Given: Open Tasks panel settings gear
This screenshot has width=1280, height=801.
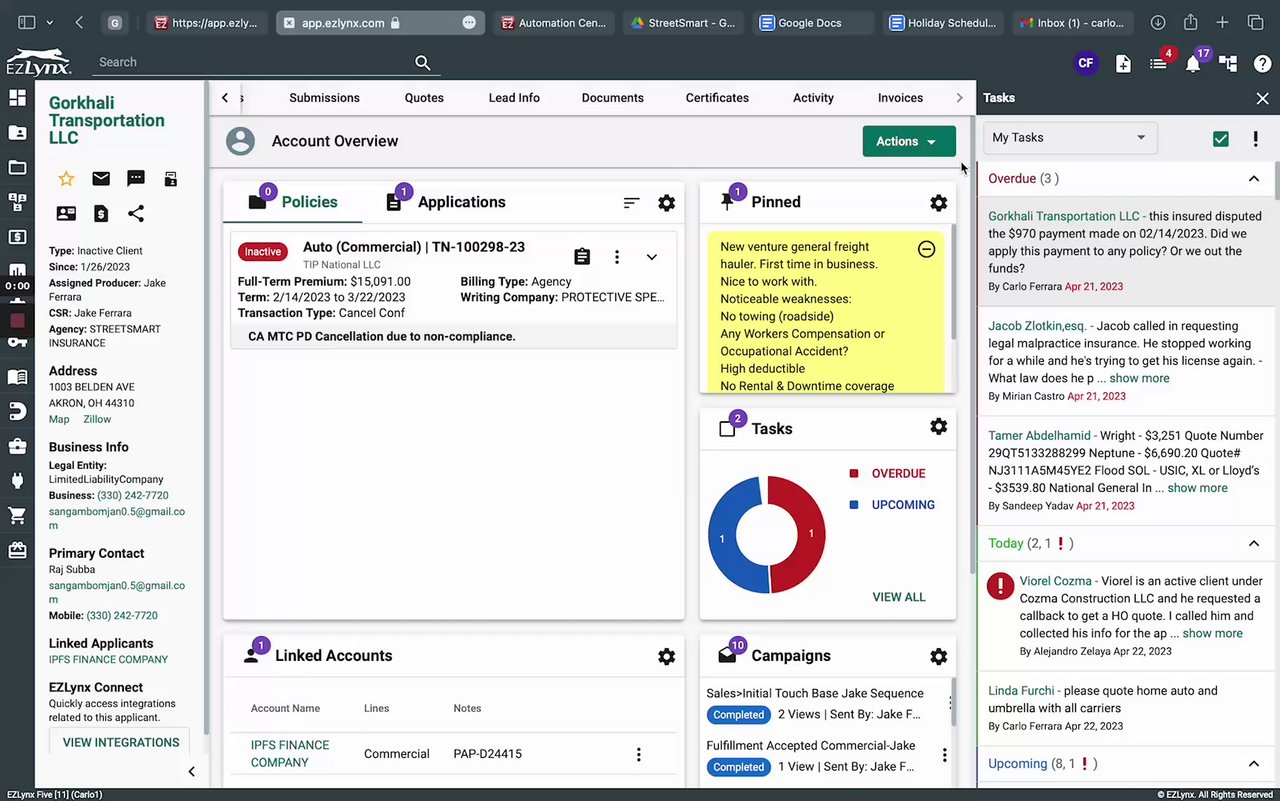Looking at the screenshot, I should [938, 427].
